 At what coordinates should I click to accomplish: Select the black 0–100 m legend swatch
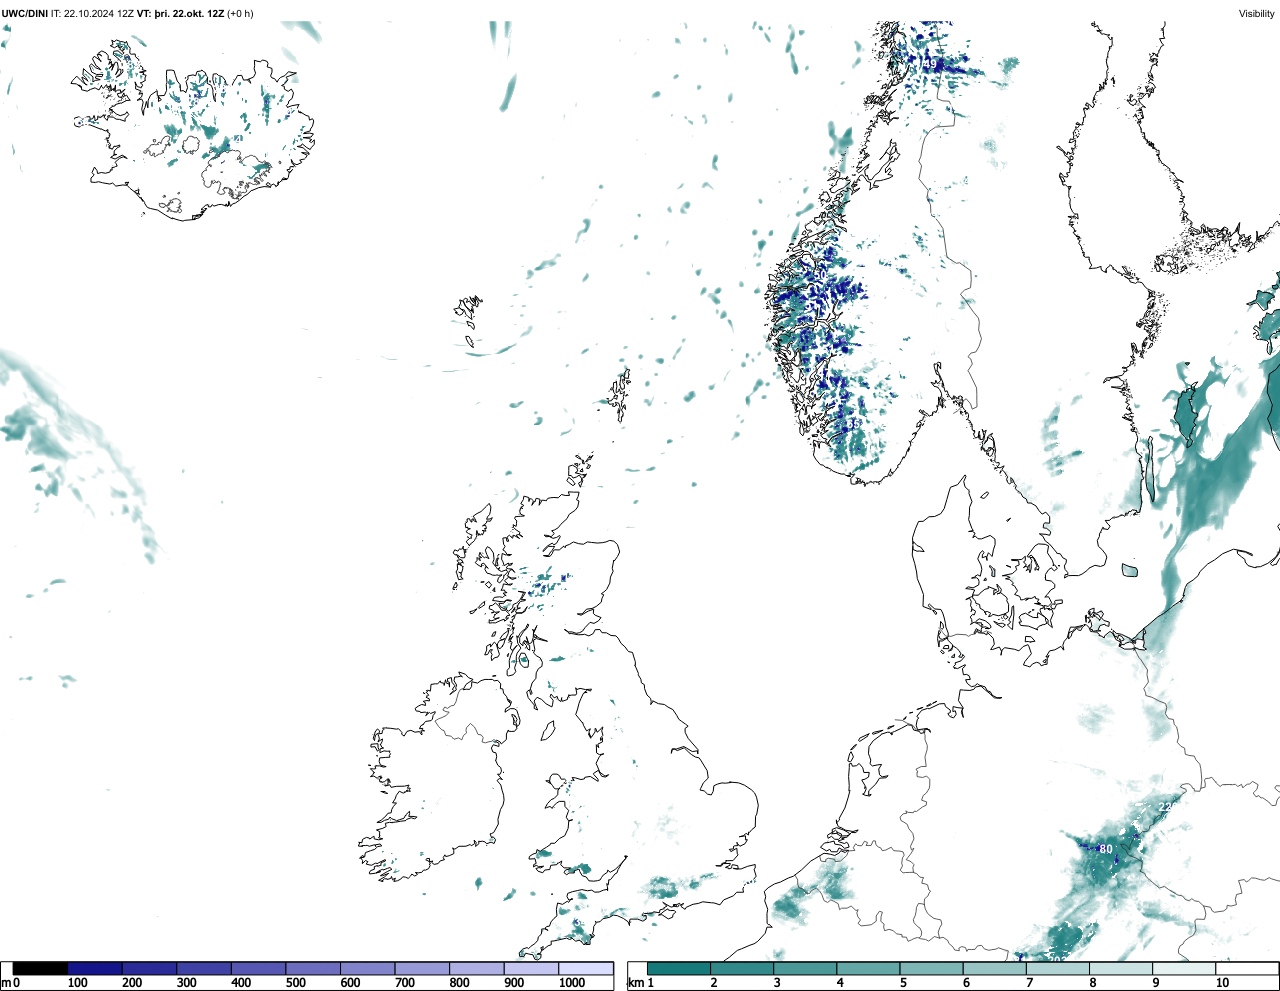40,968
